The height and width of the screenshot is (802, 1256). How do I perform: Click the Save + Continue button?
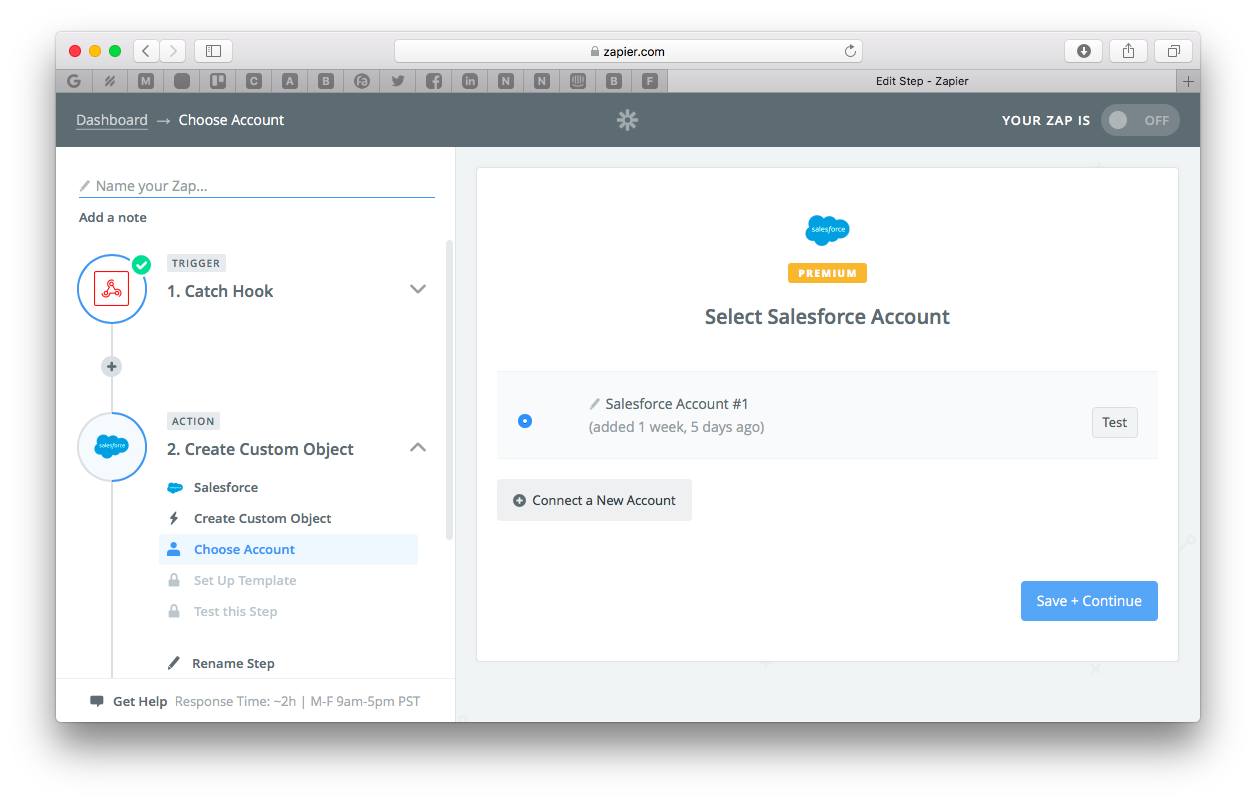pyautogui.click(x=1089, y=600)
